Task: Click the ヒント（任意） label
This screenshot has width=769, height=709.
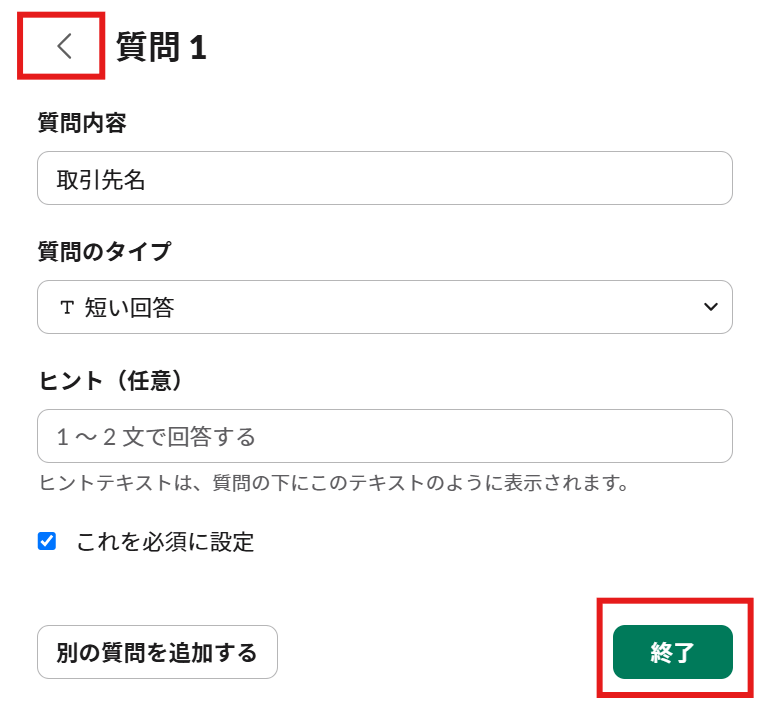Action: click(x=114, y=380)
